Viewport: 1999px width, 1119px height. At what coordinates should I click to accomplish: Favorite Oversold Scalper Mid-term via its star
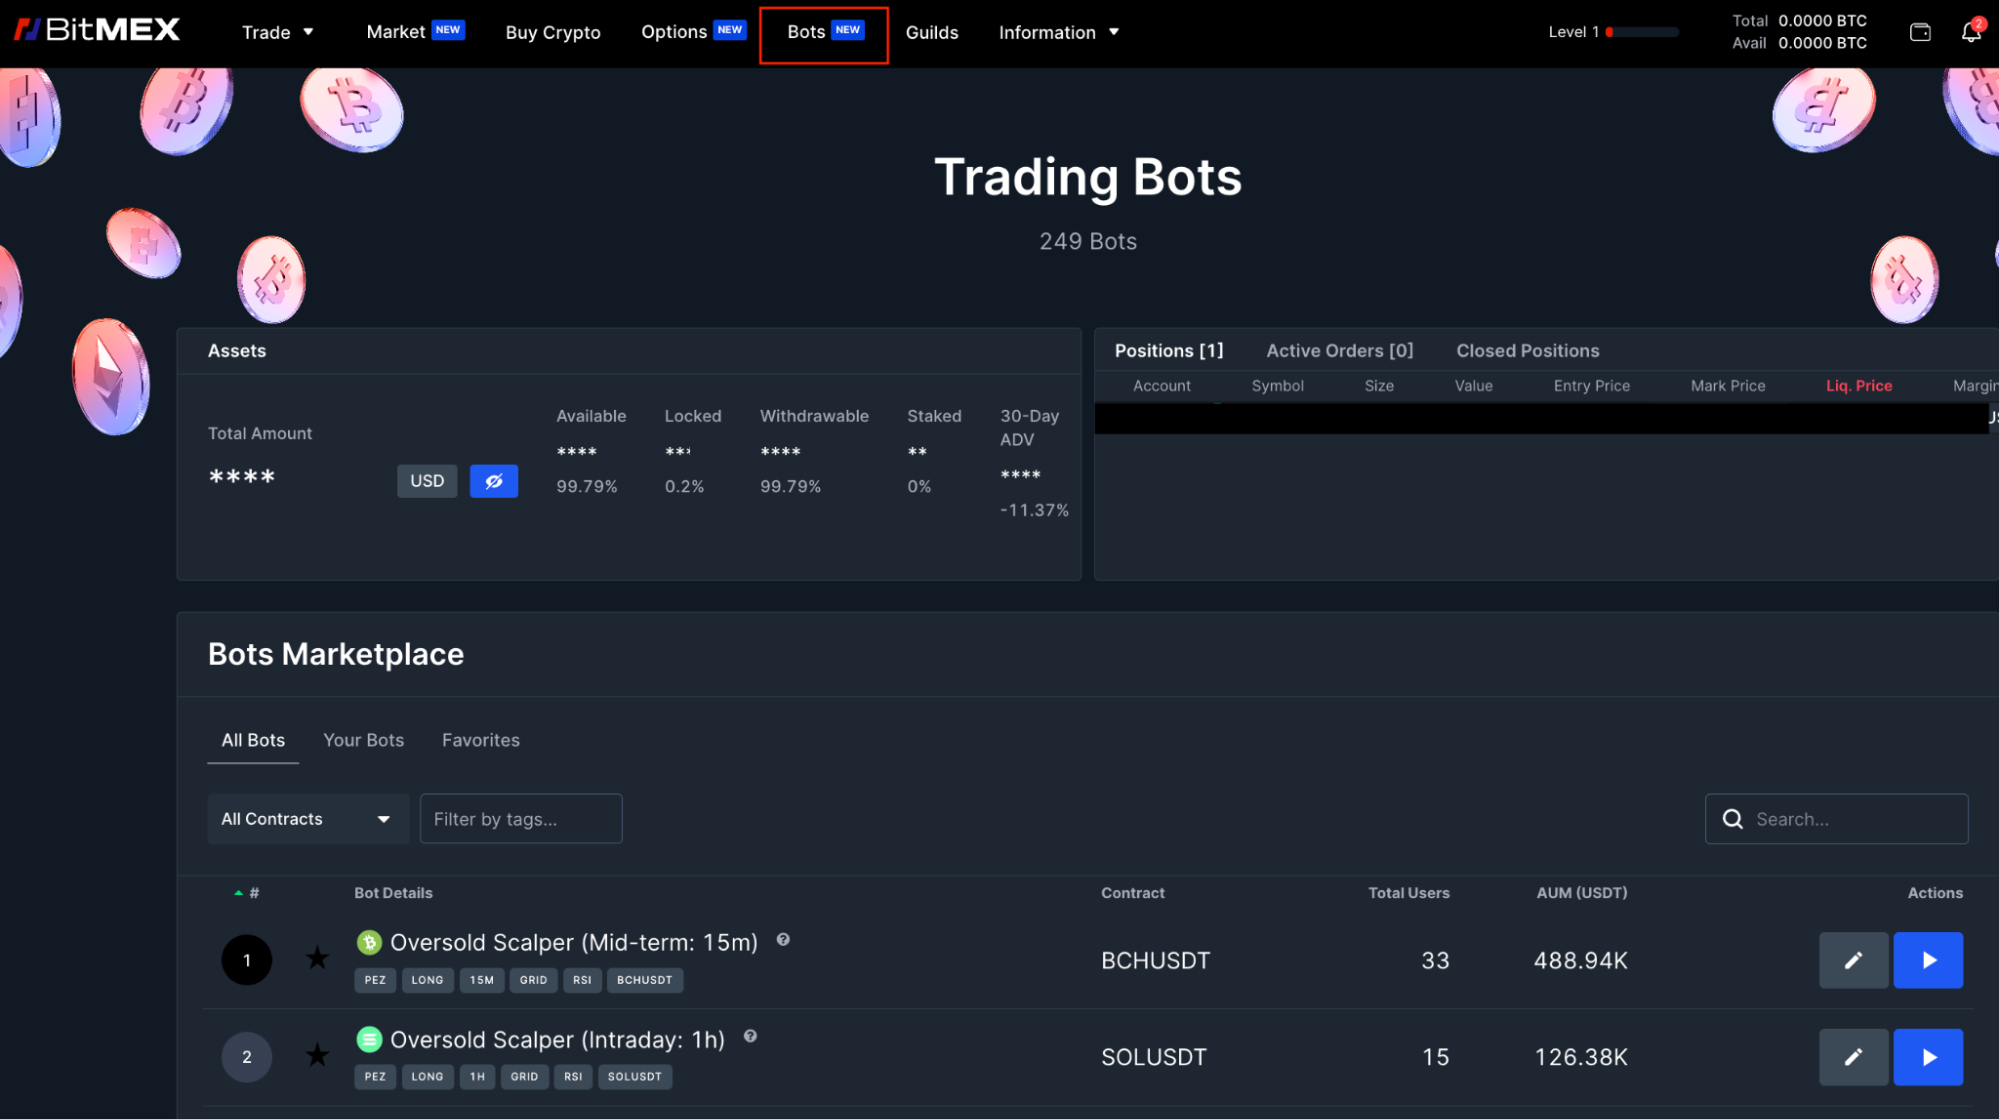(317, 958)
